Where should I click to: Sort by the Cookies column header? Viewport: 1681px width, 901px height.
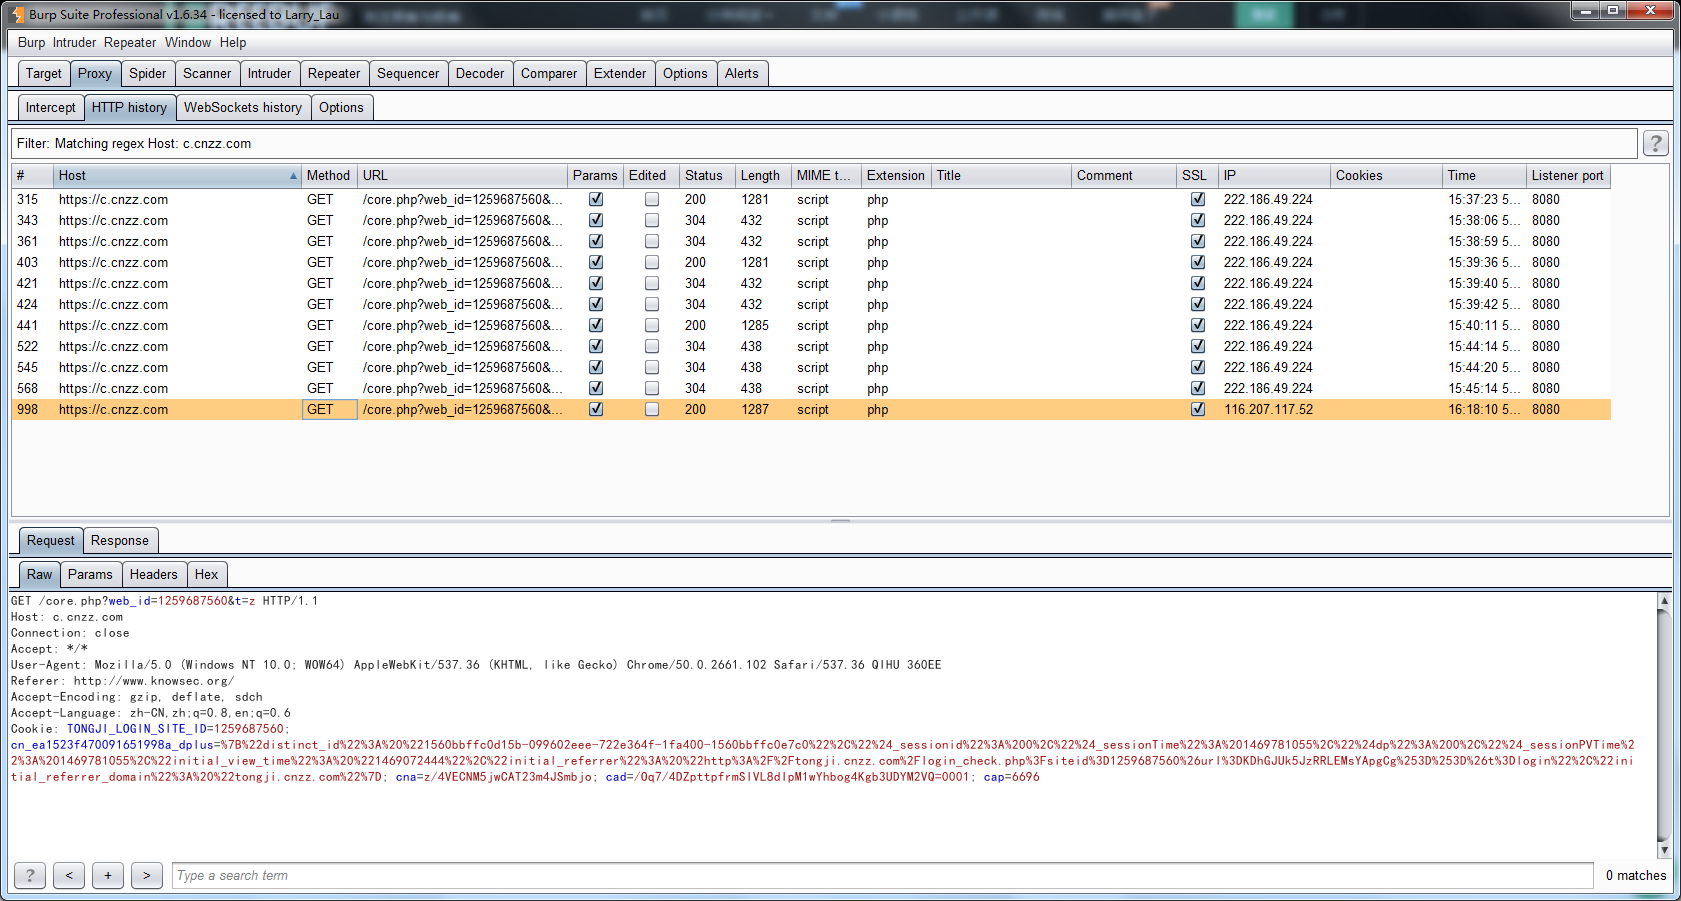[x=1386, y=175]
